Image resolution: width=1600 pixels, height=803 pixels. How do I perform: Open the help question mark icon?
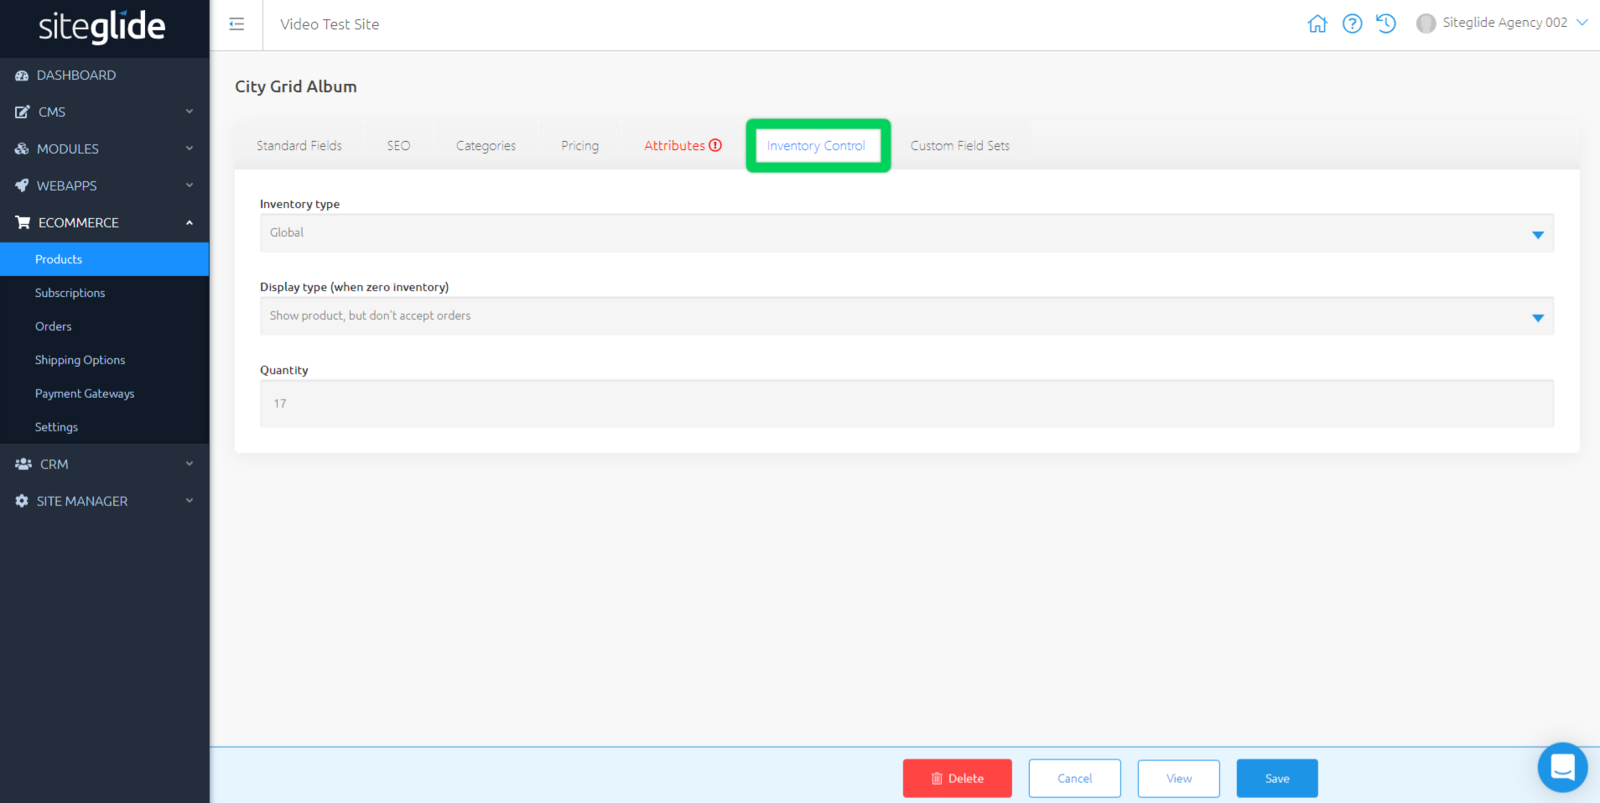pos(1352,24)
